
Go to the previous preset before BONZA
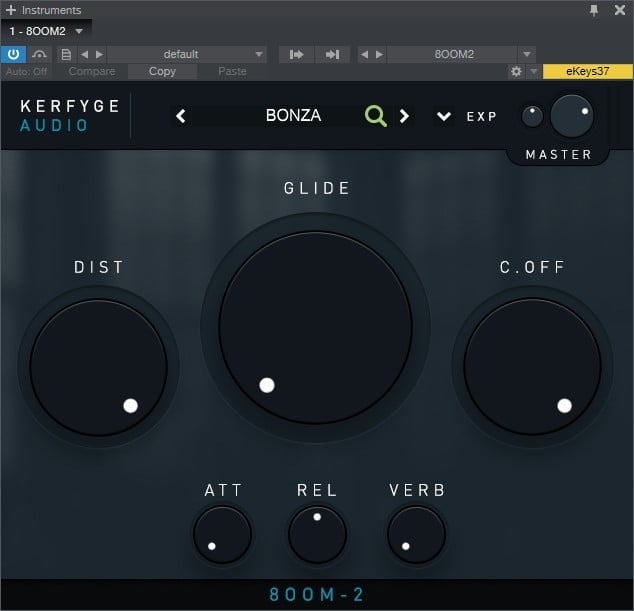coord(181,116)
